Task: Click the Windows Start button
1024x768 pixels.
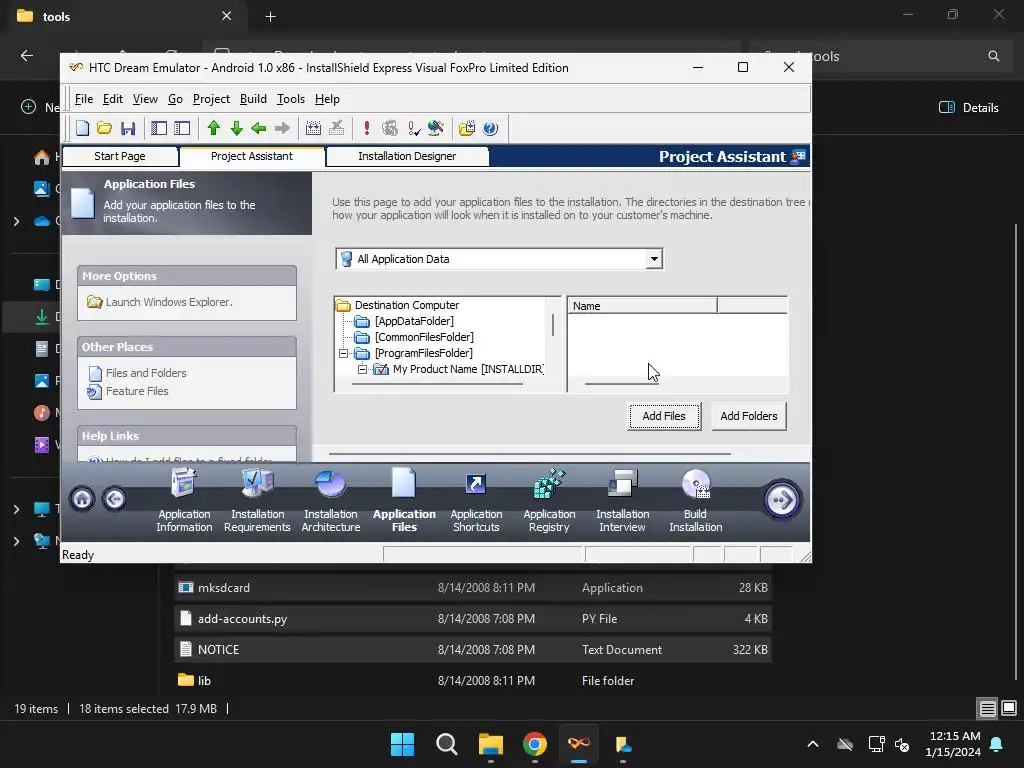Action: pyautogui.click(x=402, y=744)
